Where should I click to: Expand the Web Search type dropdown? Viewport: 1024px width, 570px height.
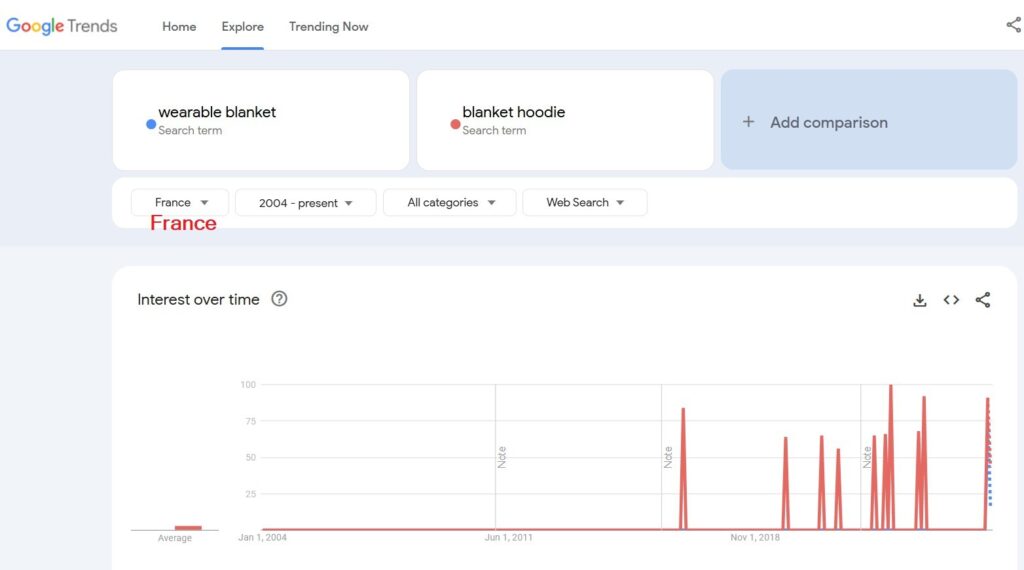click(584, 203)
